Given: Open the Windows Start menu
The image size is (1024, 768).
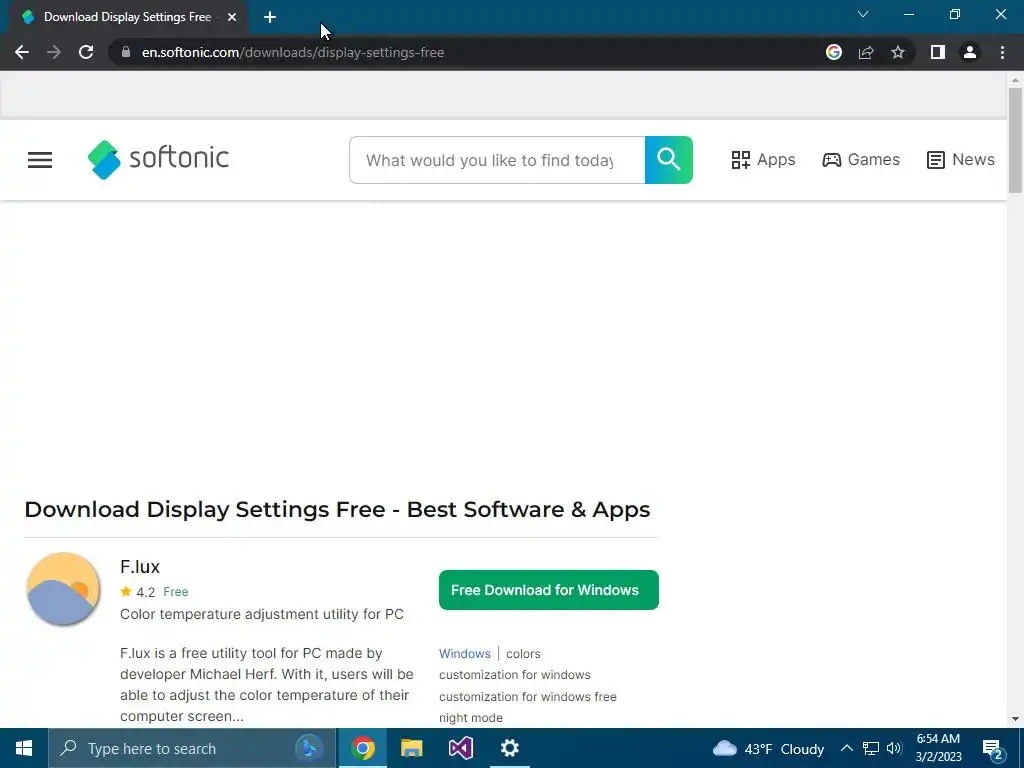Looking at the screenshot, I should (x=24, y=748).
